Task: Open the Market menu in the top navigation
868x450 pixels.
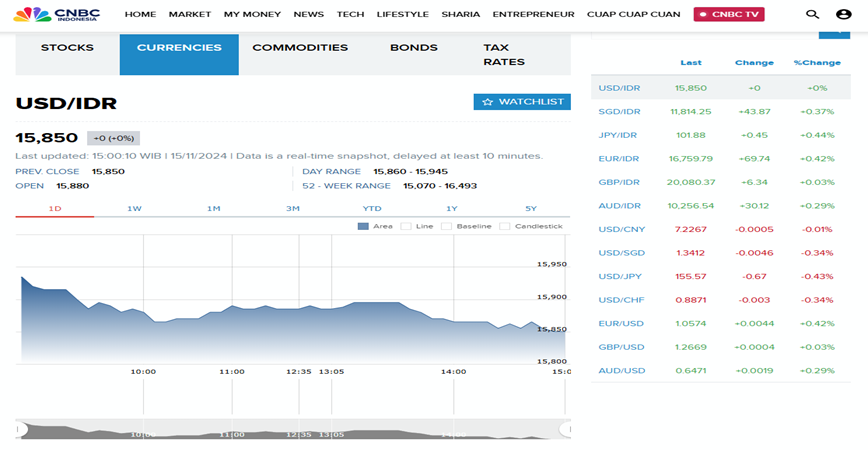Action: coord(190,15)
